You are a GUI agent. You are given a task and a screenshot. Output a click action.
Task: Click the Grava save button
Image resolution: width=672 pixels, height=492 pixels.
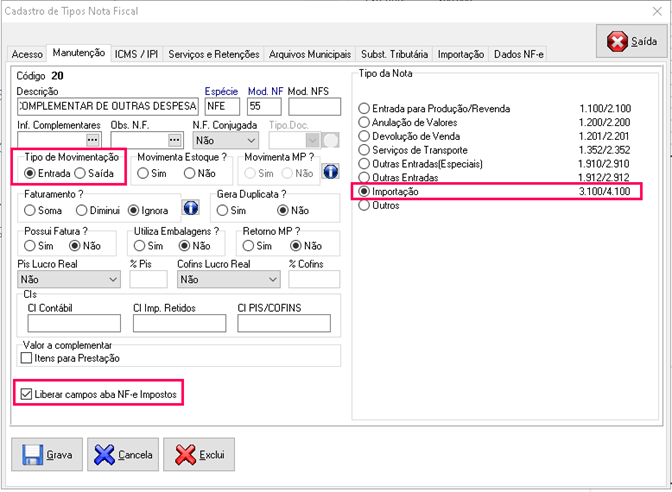coord(47,454)
